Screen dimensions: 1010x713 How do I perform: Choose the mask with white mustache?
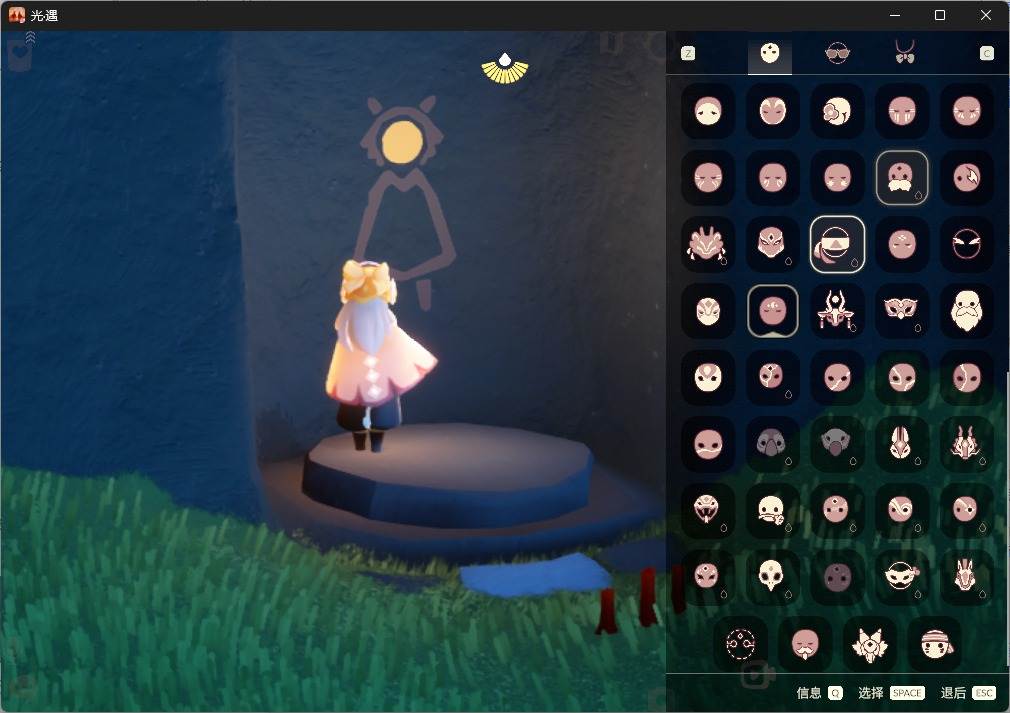pyautogui.click(x=902, y=178)
